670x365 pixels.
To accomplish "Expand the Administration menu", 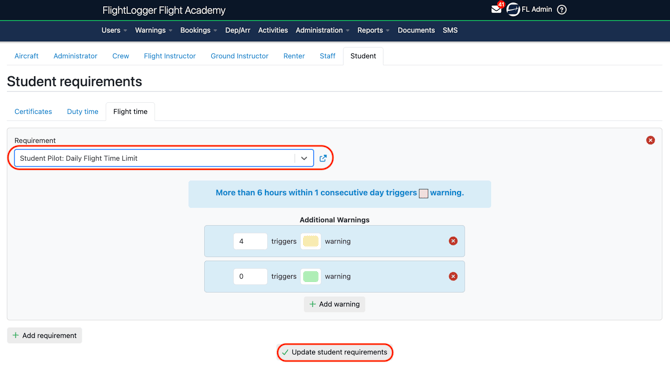I will (323, 30).
